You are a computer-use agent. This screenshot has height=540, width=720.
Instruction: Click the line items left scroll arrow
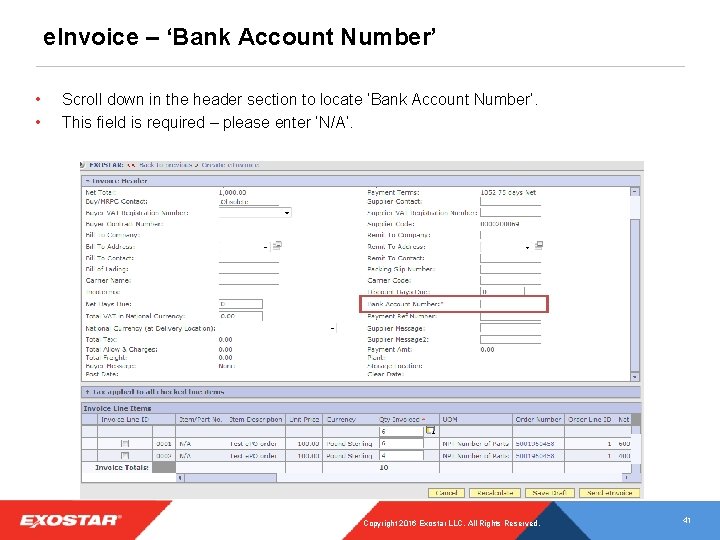point(180,478)
